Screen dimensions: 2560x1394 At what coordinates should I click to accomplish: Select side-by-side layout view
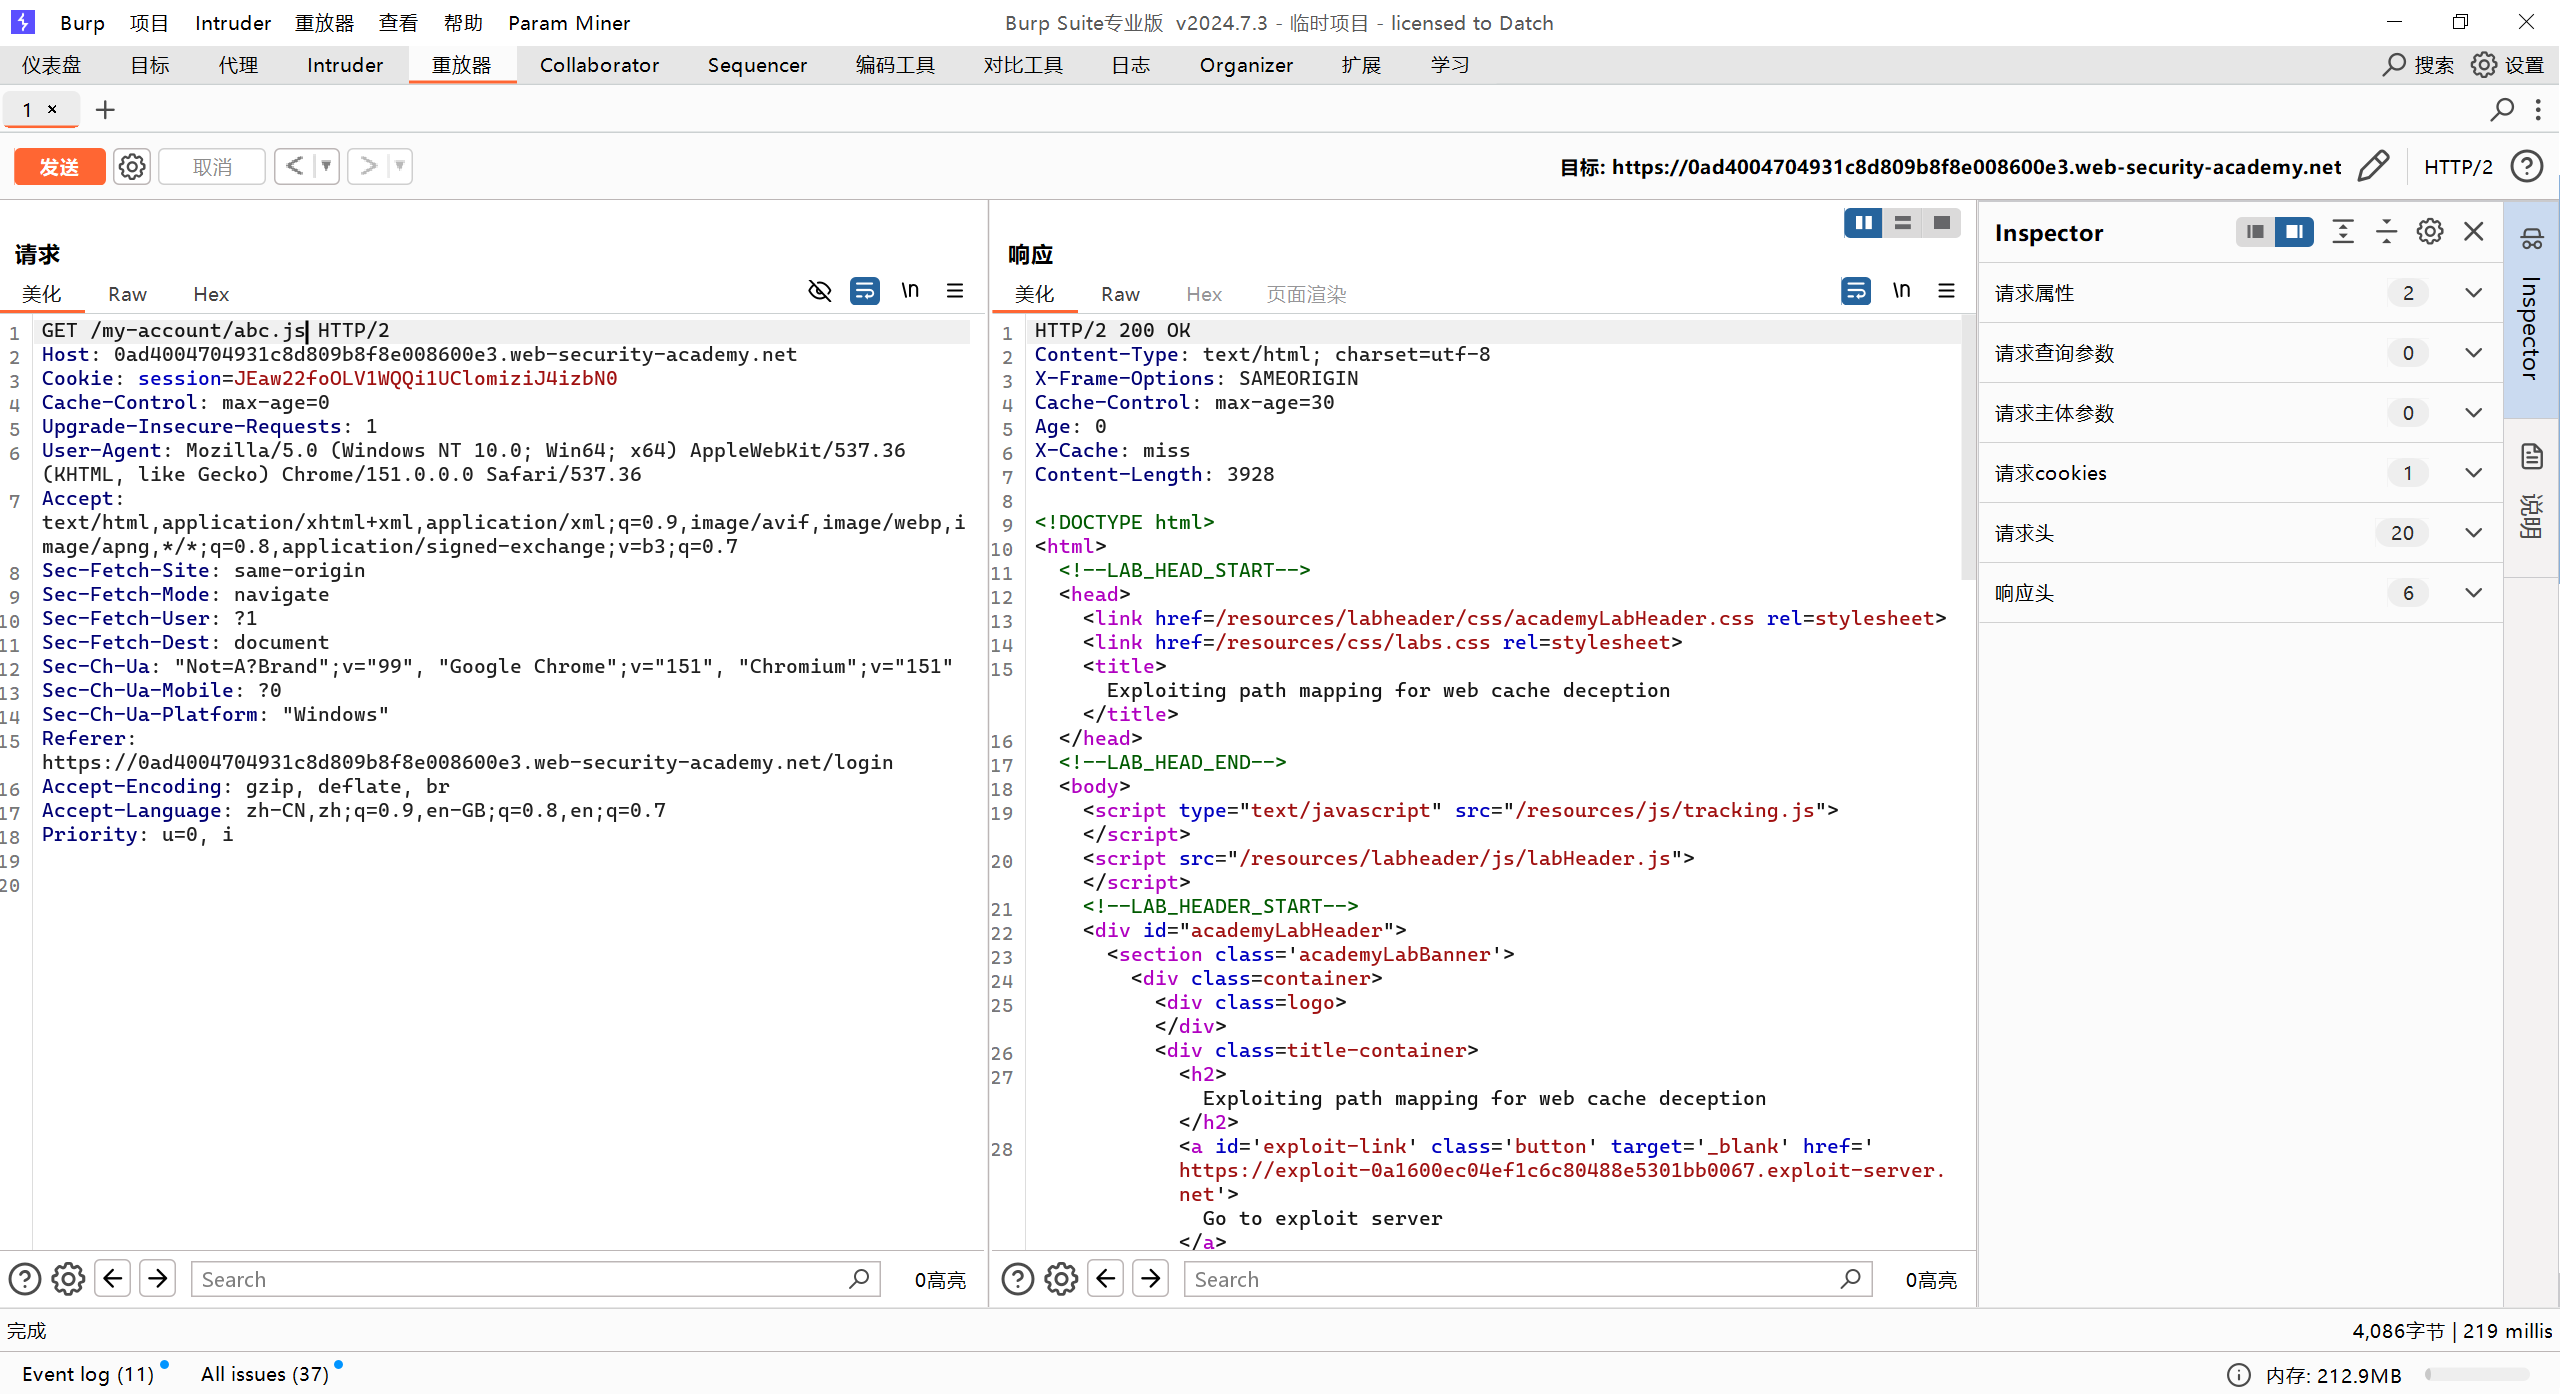(1863, 223)
